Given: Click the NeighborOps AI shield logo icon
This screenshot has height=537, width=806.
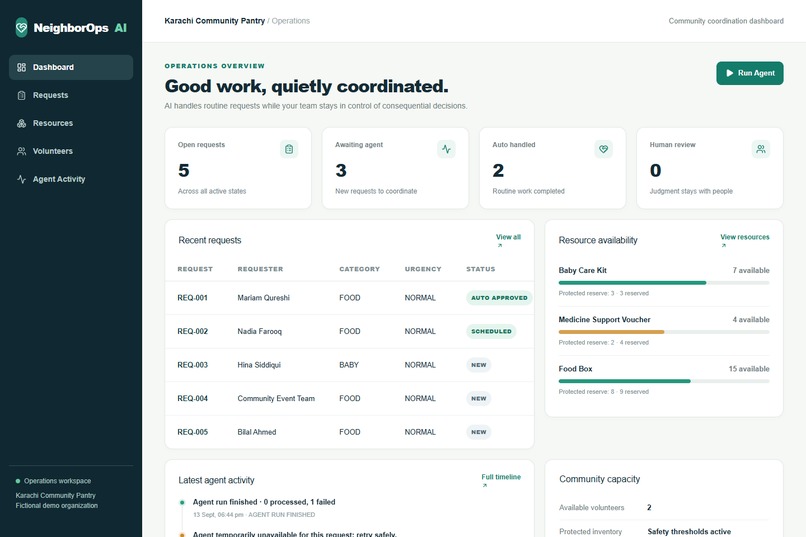Looking at the screenshot, I should [x=22, y=27].
